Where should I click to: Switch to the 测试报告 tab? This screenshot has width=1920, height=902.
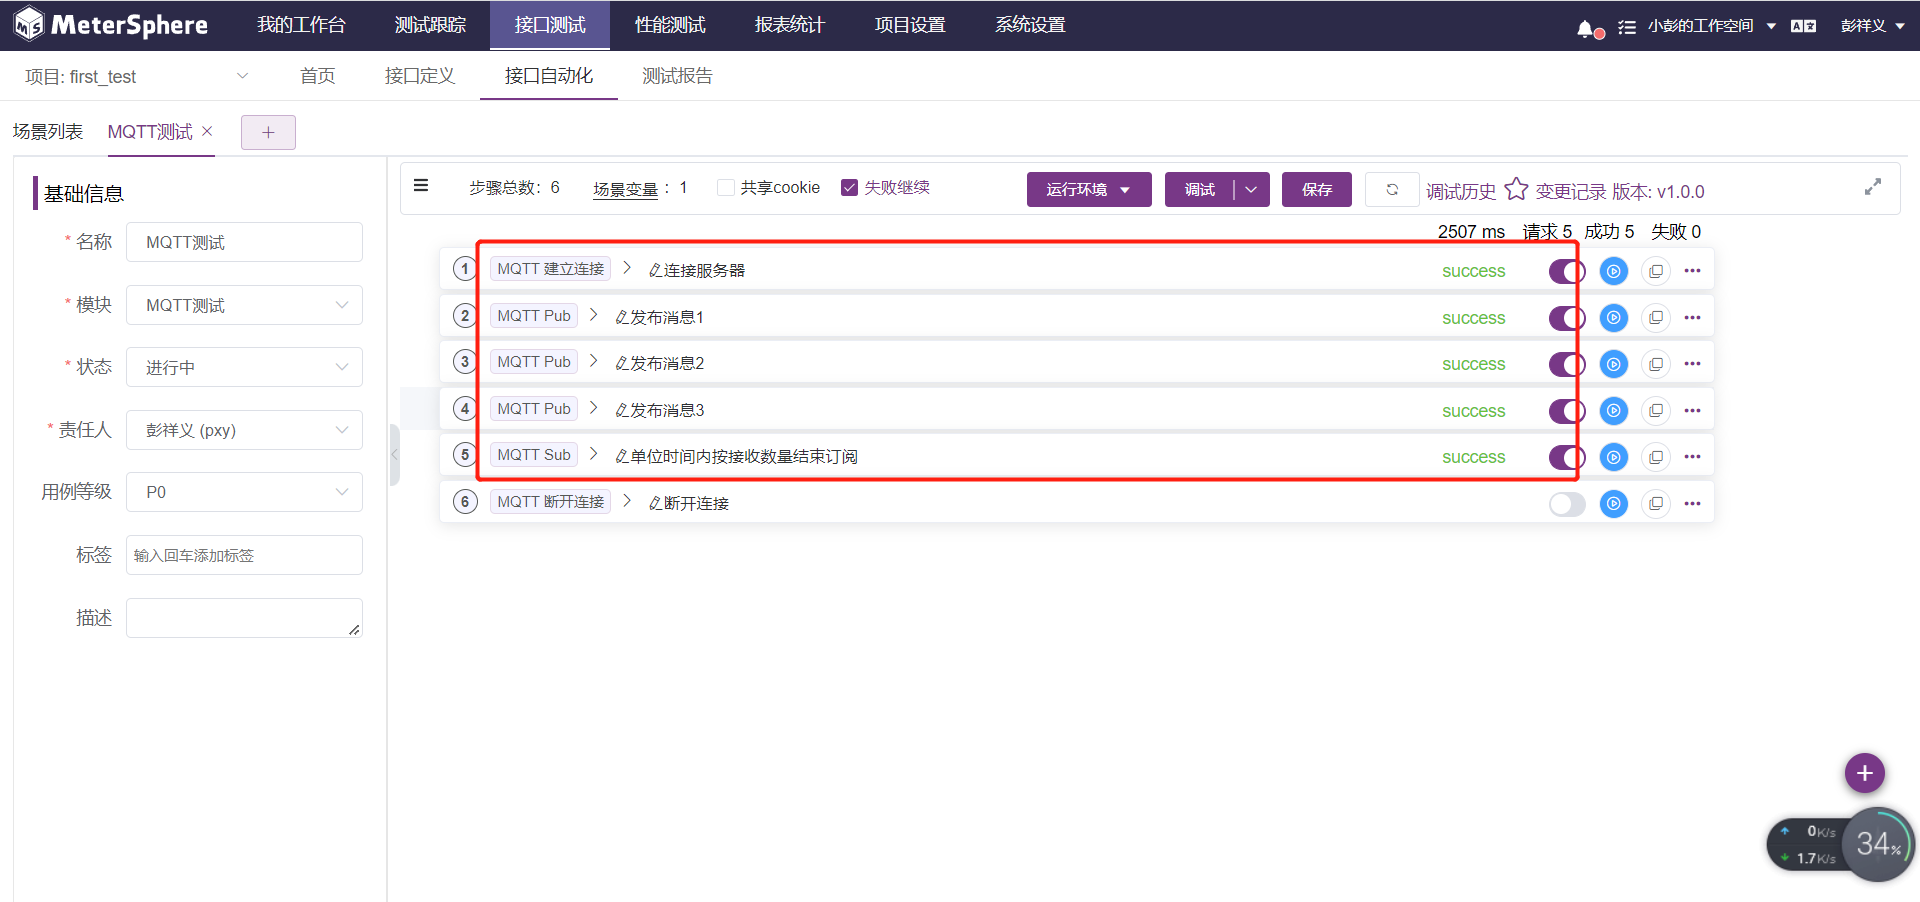[x=677, y=75]
